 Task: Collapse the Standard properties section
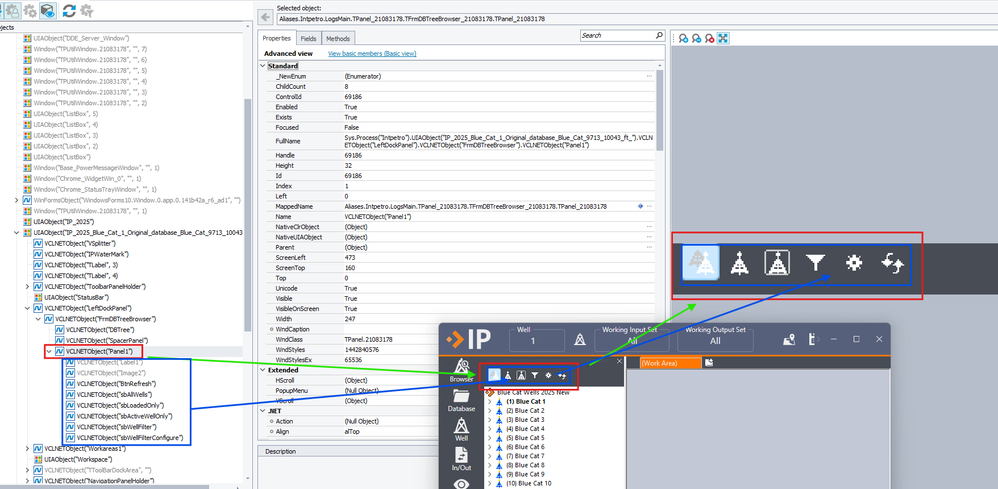click(264, 66)
